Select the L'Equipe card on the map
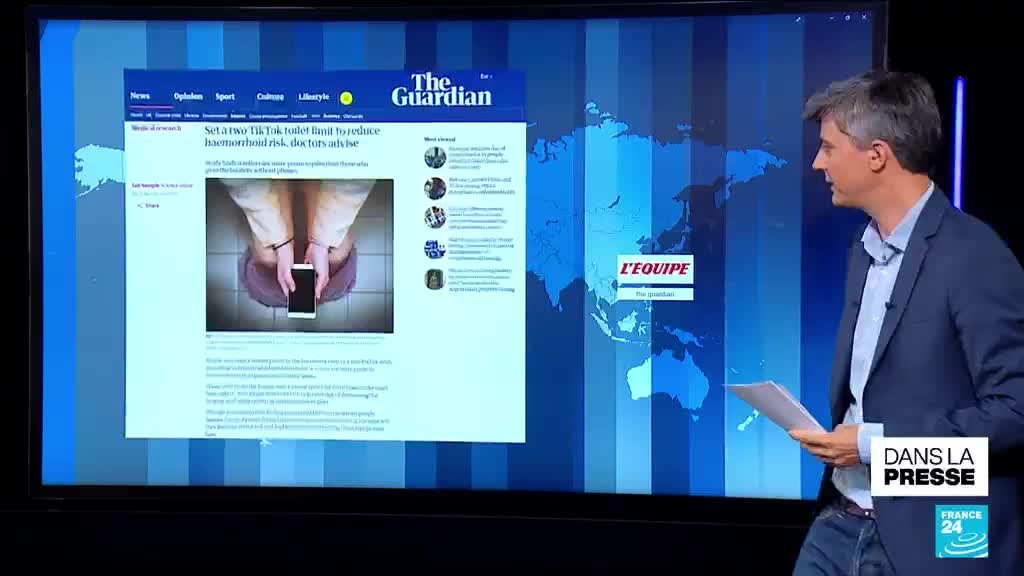This screenshot has height=576, width=1024. [655, 269]
